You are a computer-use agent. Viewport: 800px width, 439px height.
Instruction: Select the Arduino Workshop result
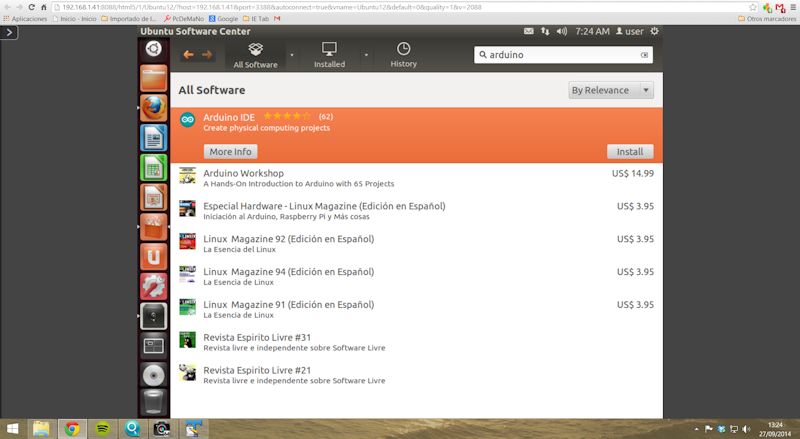click(x=416, y=178)
